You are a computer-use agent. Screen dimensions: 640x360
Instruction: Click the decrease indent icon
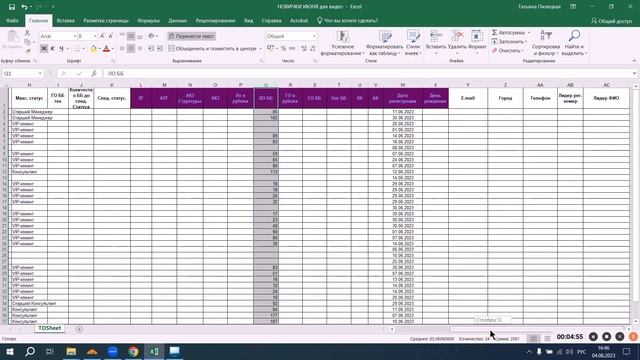coord(151,49)
